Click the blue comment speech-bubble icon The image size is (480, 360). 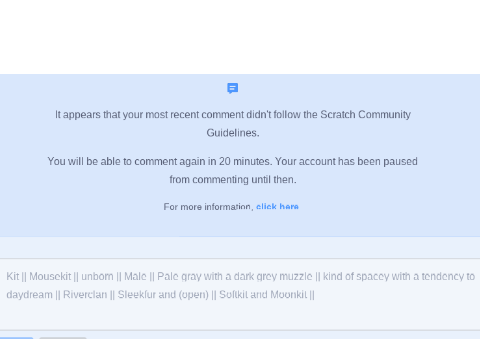tap(233, 88)
